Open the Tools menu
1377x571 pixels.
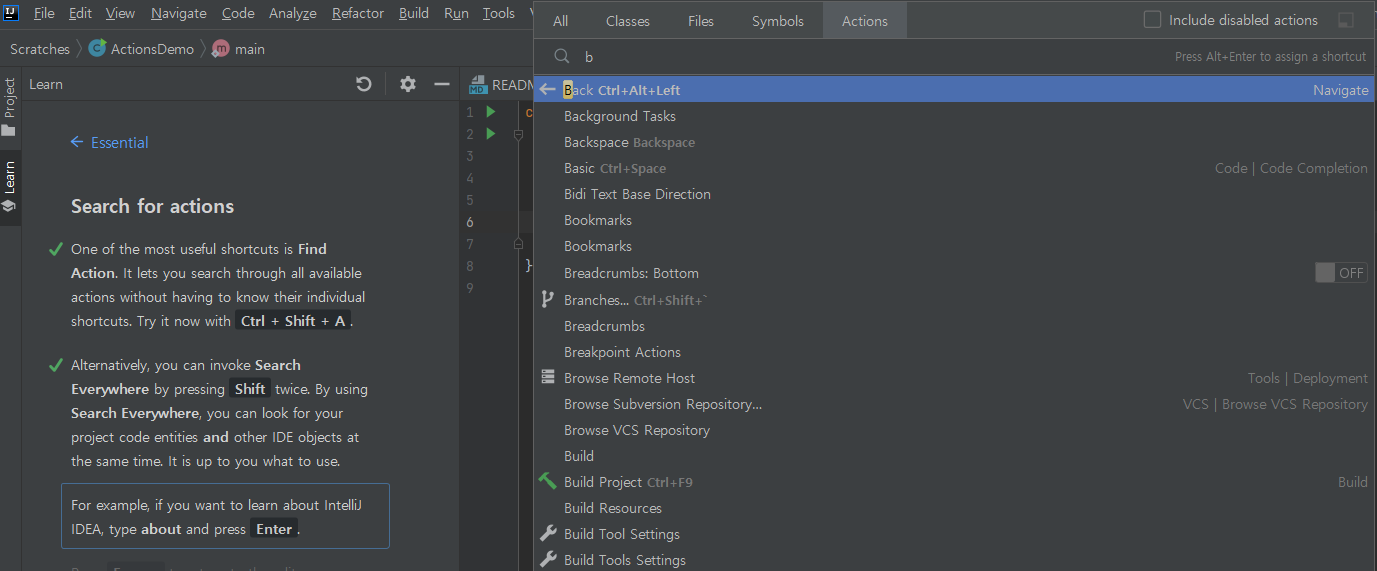click(x=498, y=13)
